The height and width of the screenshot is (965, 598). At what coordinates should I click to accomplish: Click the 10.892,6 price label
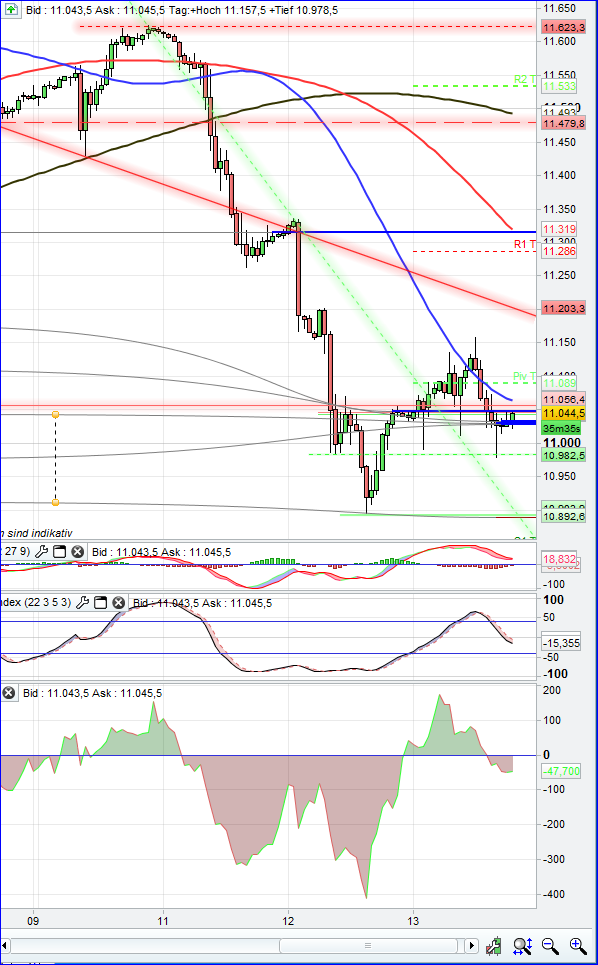pos(563,516)
